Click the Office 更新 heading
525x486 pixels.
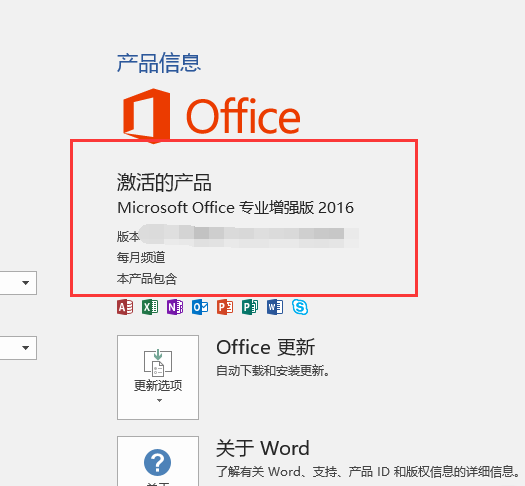pyautogui.click(x=266, y=347)
